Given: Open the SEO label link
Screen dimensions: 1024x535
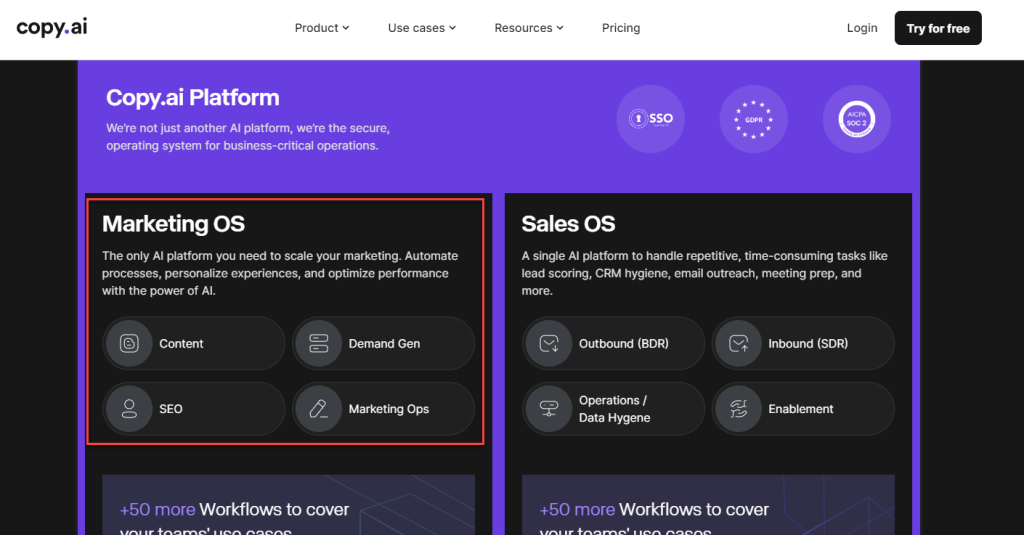Looking at the screenshot, I should click(x=170, y=409).
